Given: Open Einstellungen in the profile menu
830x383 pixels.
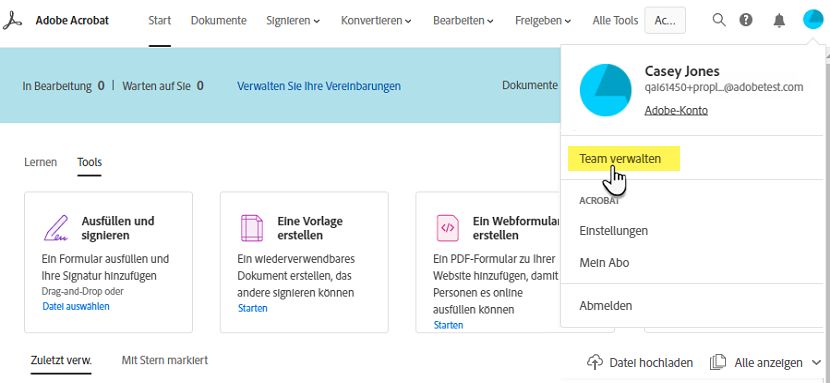Looking at the screenshot, I should (614, 231).
